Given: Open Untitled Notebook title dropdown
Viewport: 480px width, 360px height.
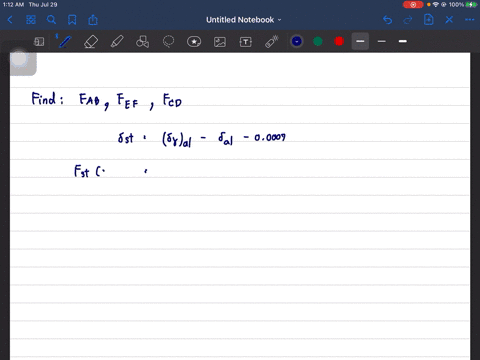Looking at the screenshot, I should [x=244, y=20].
